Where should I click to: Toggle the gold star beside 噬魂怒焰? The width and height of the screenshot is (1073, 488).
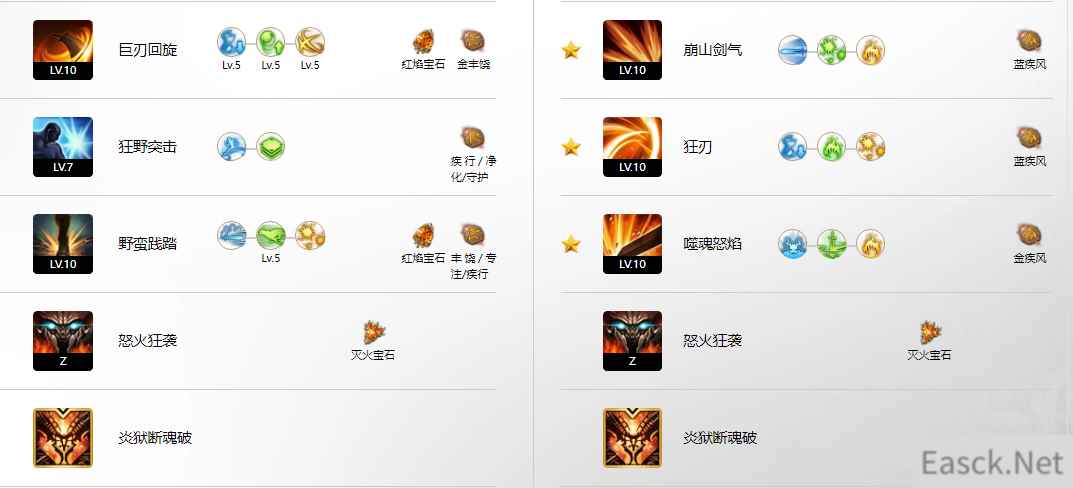click(571, 244)
